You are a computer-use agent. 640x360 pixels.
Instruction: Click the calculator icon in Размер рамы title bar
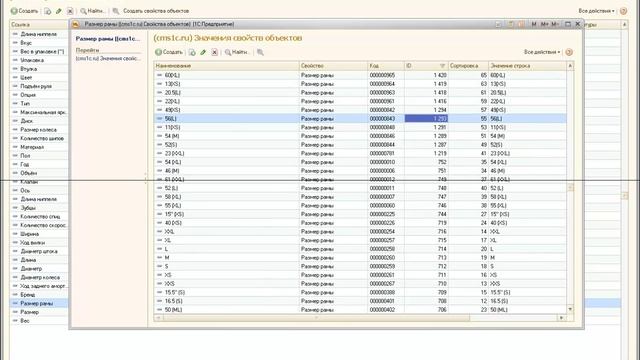(x=511, y=24)
